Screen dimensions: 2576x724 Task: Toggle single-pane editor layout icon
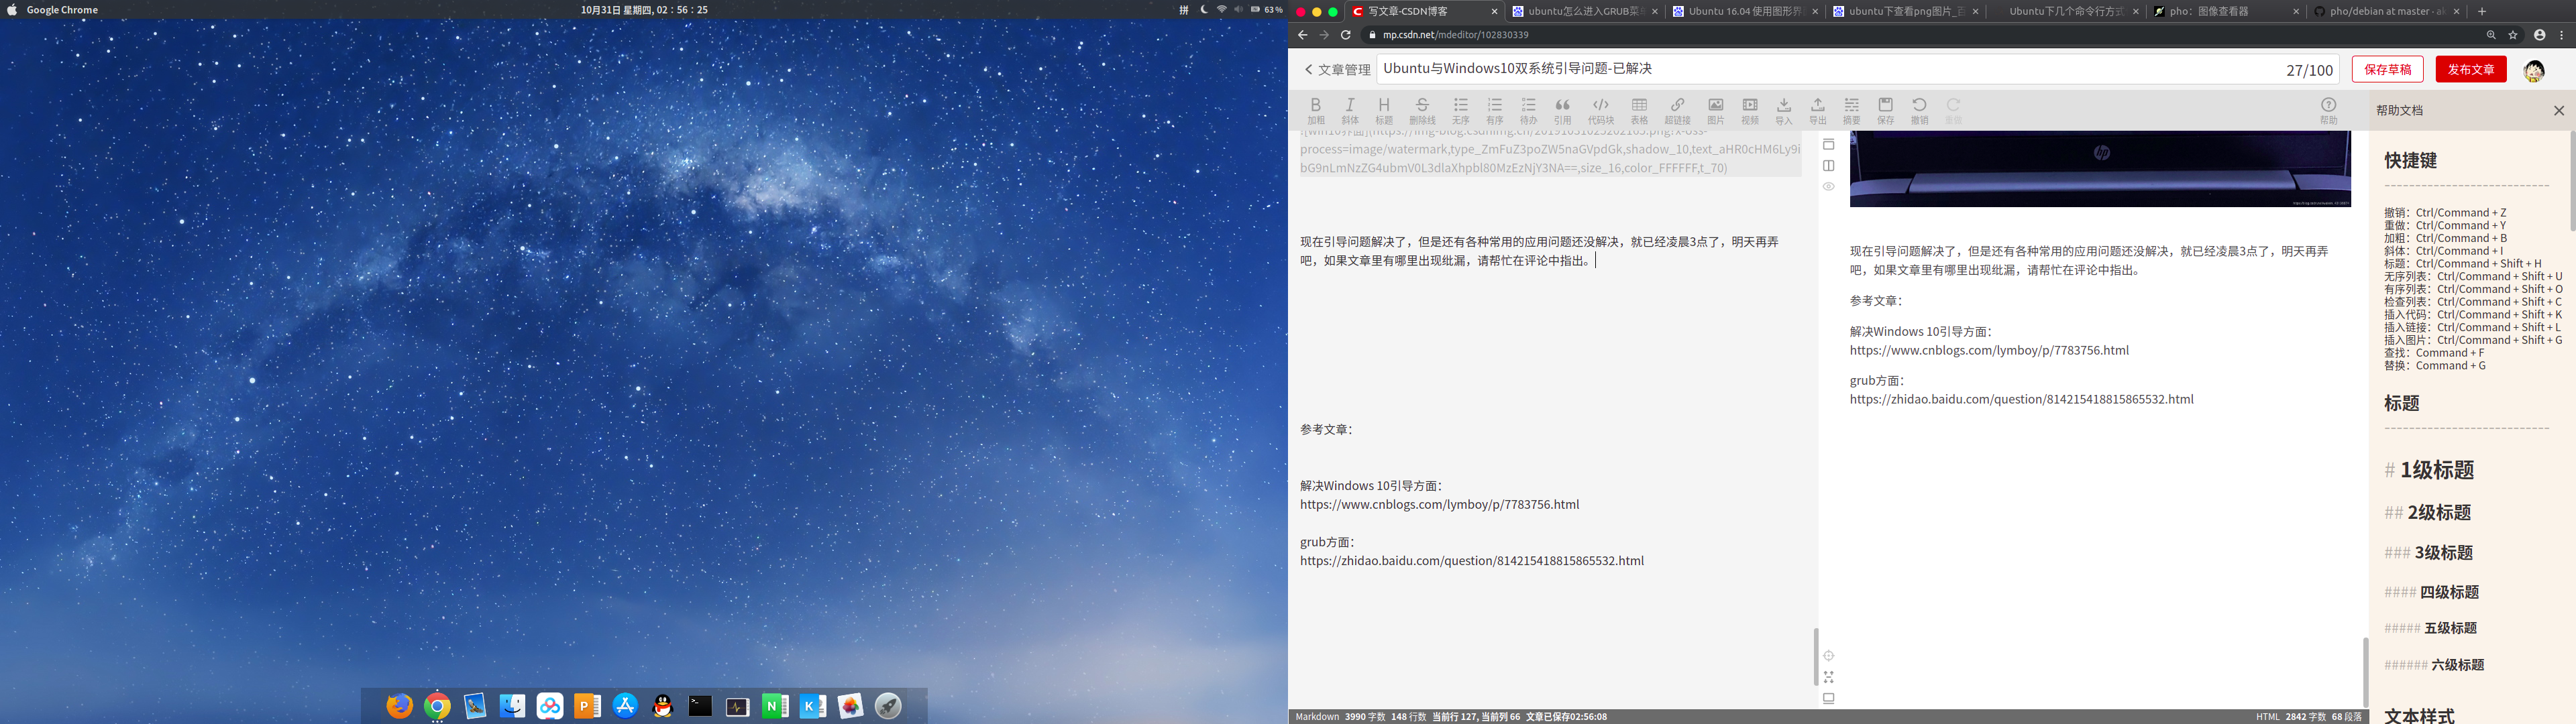[1829, 145]
